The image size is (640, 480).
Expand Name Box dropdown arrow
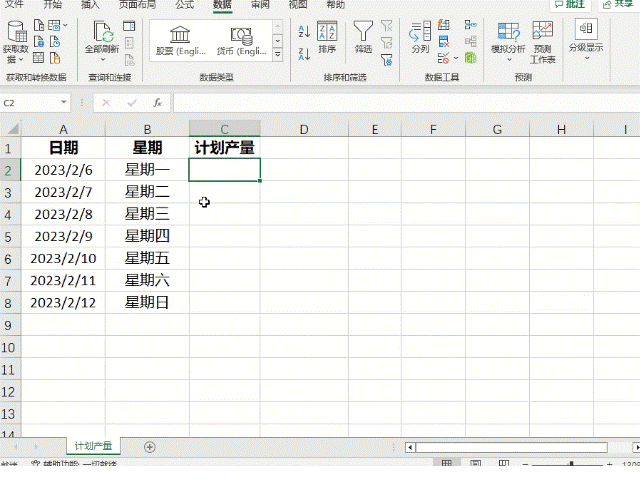tap(64, 102)
